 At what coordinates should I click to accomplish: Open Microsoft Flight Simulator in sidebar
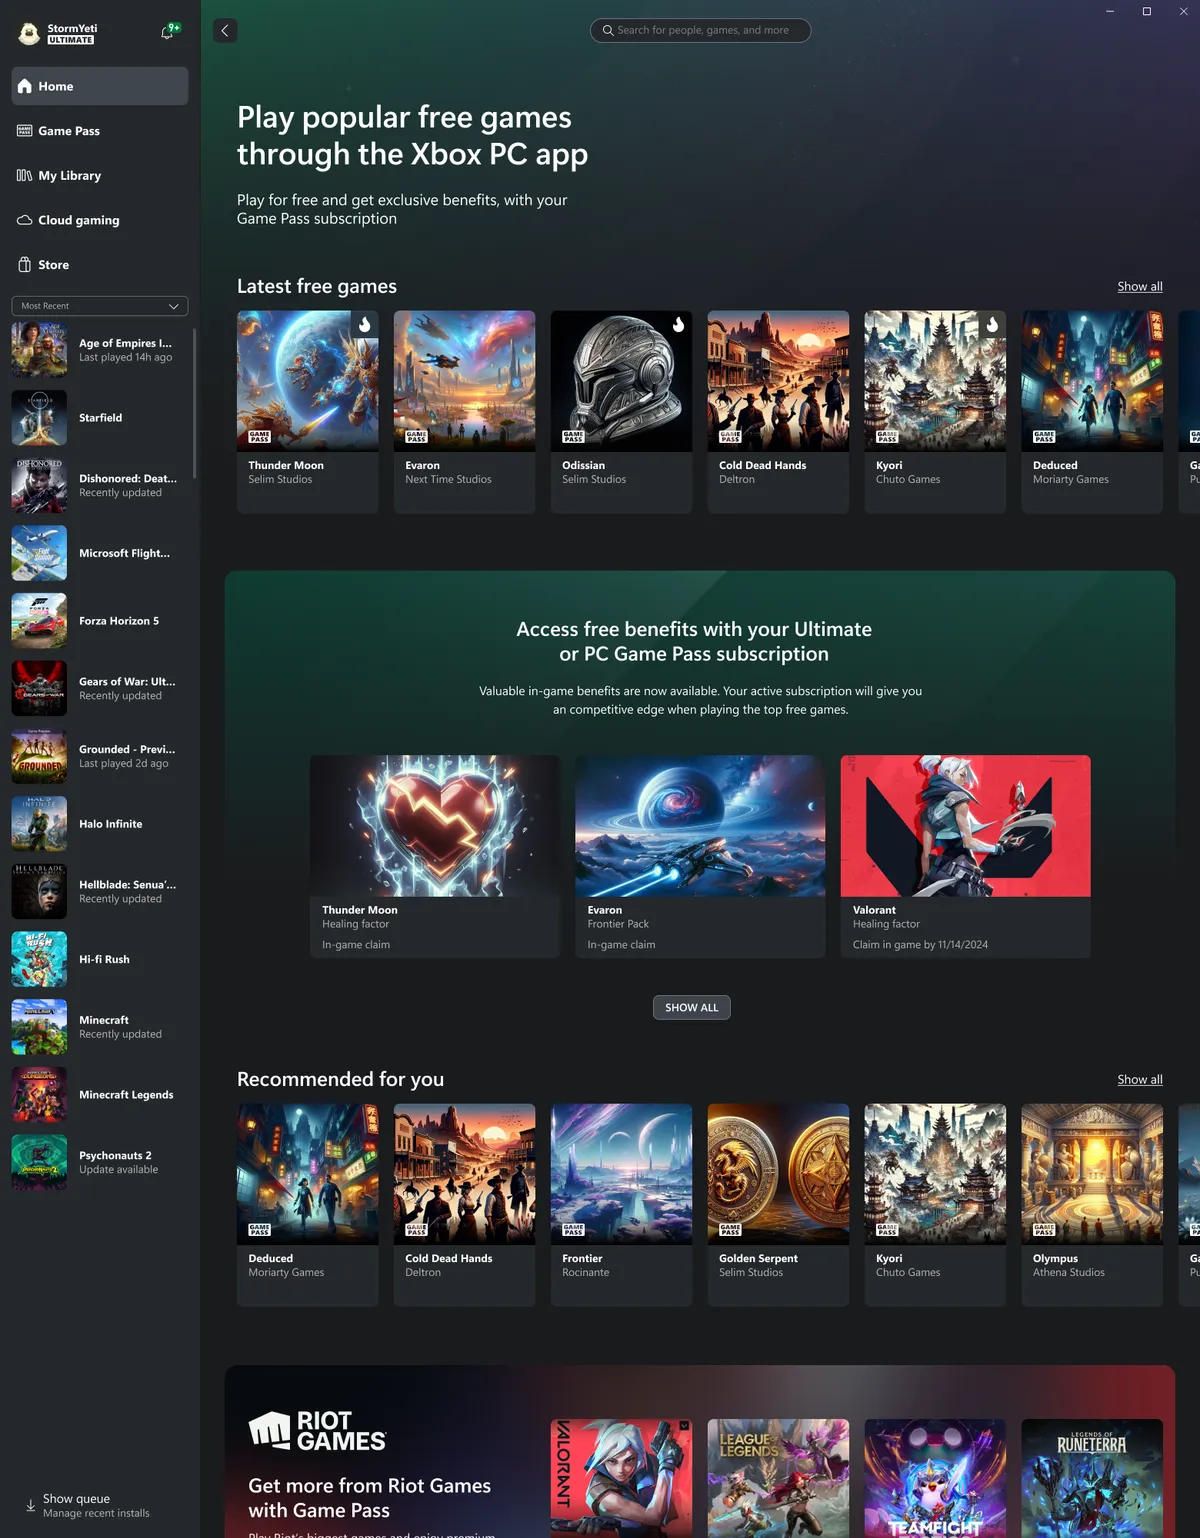(x=100, y=553)
